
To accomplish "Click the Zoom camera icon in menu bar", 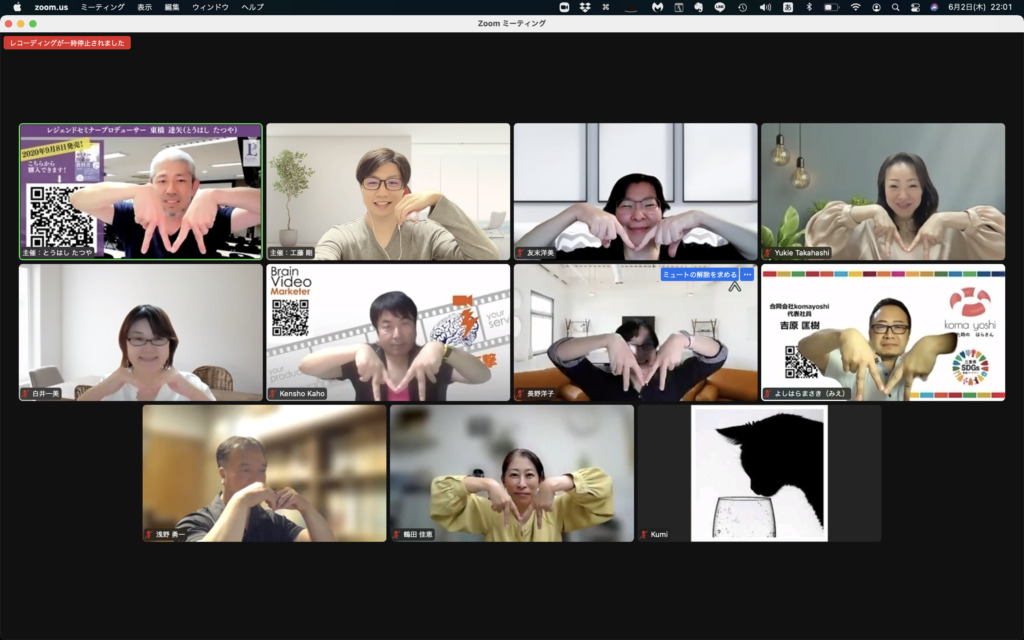I will tap(564, 7).
